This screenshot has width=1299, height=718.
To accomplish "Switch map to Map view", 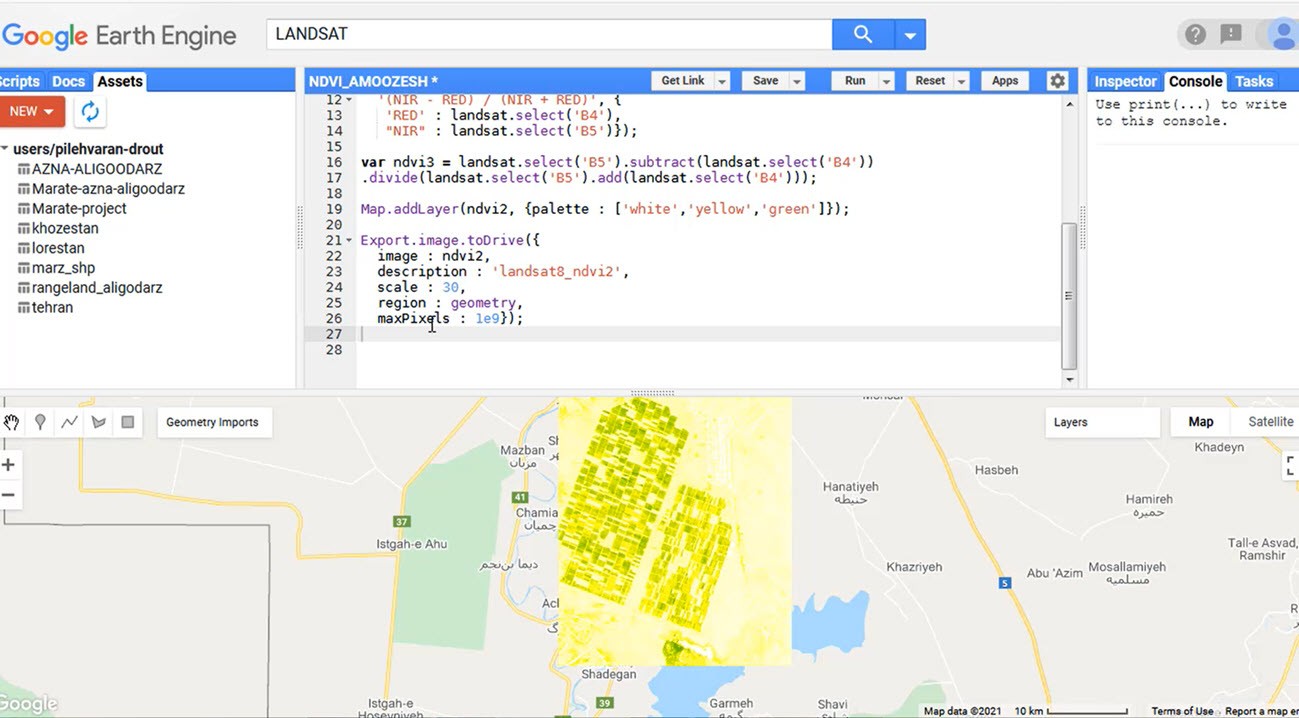I will tap(1200, 422).
